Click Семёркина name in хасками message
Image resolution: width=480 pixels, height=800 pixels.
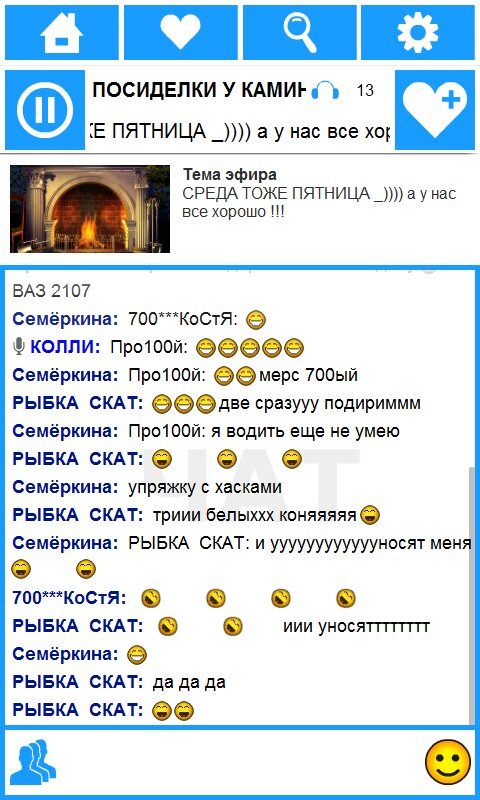coord(65,487)
